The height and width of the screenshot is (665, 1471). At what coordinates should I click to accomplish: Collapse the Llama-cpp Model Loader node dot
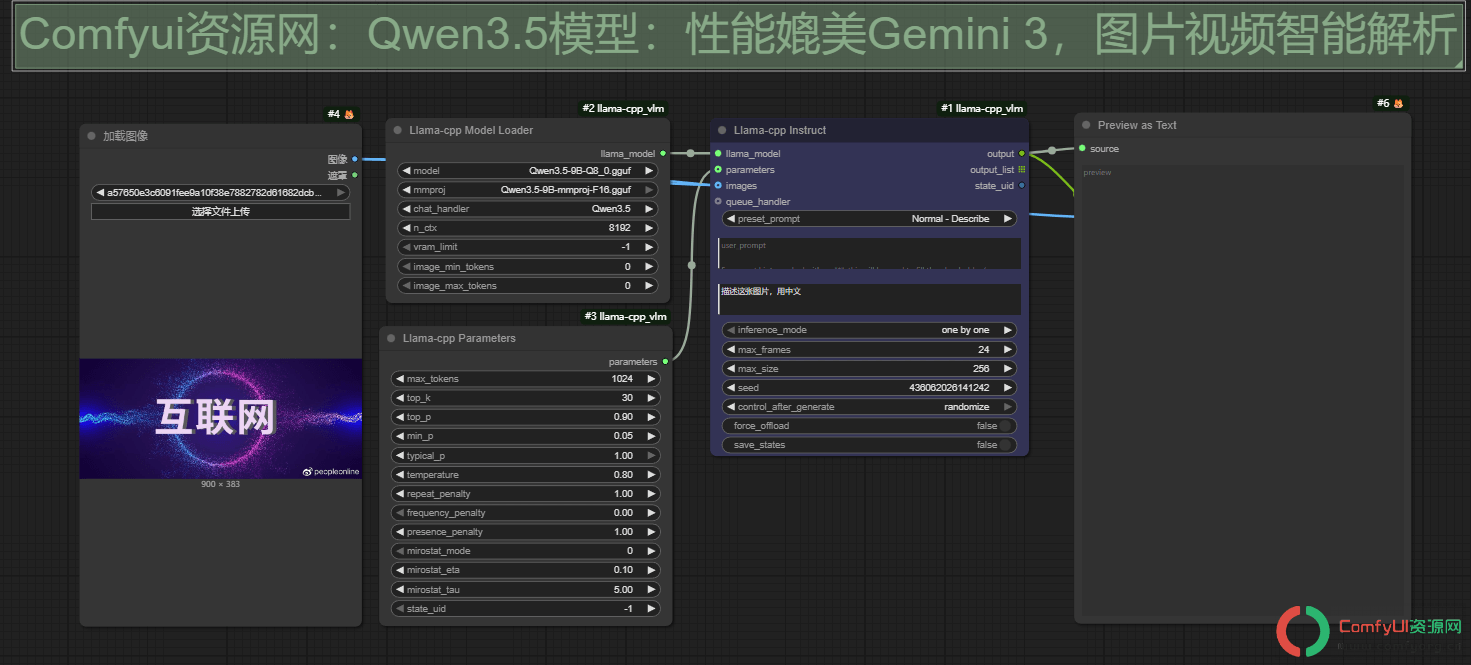pyautogui.click(x=397, y=130)
